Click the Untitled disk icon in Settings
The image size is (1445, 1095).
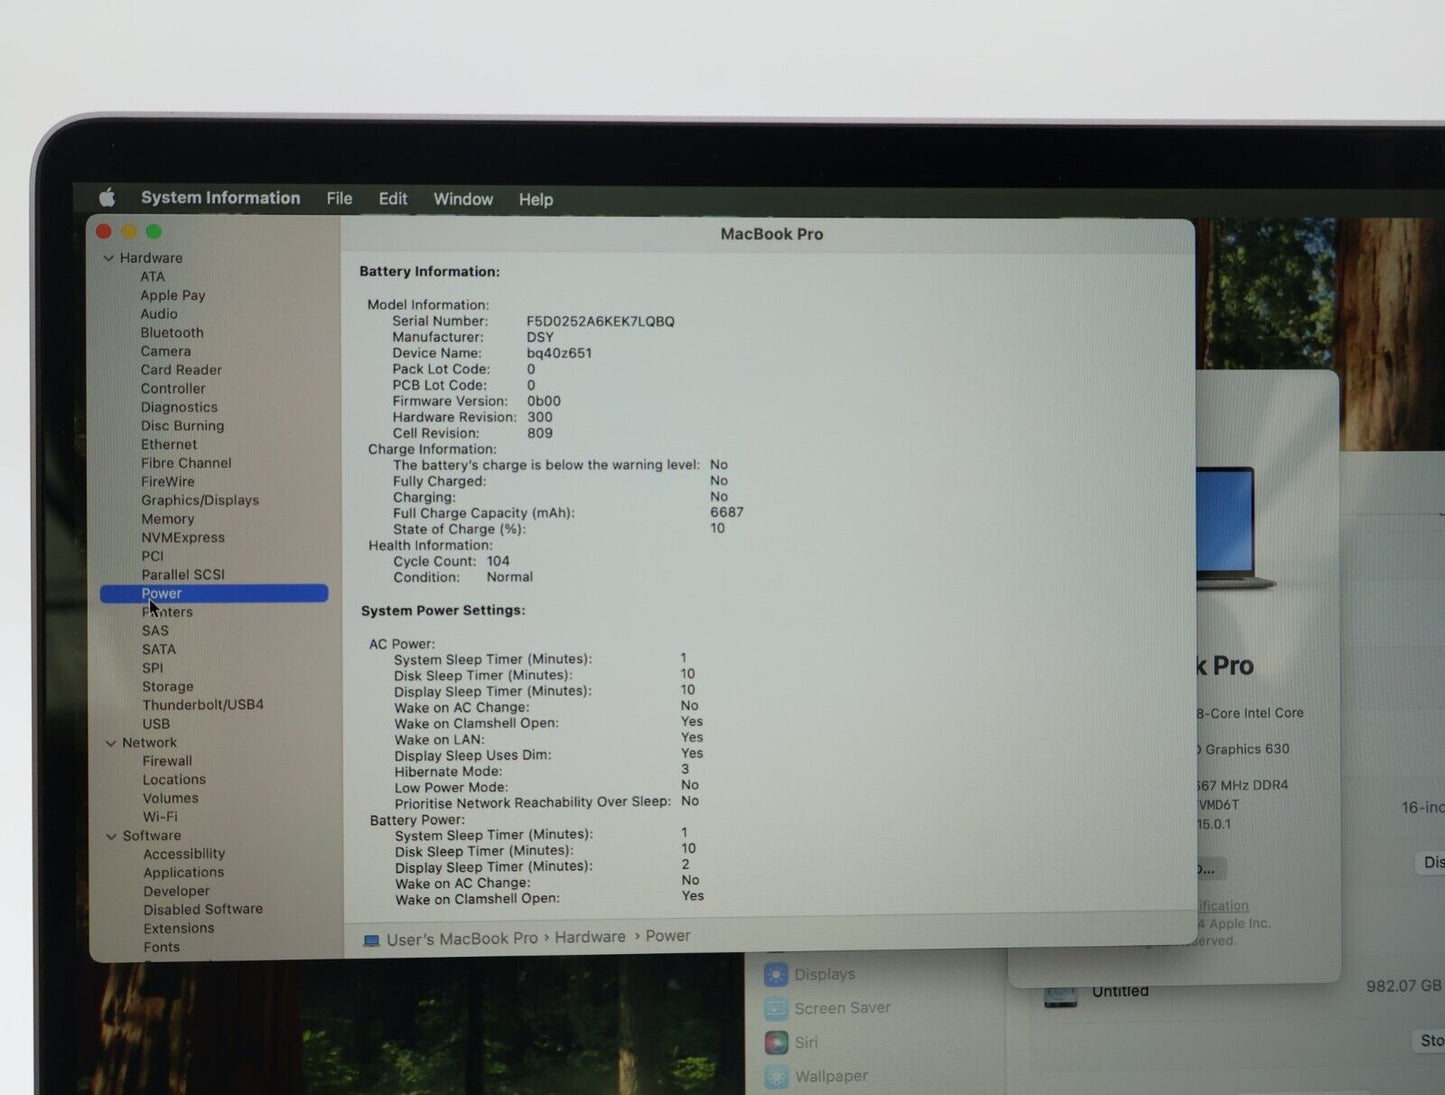(1061, 996)
